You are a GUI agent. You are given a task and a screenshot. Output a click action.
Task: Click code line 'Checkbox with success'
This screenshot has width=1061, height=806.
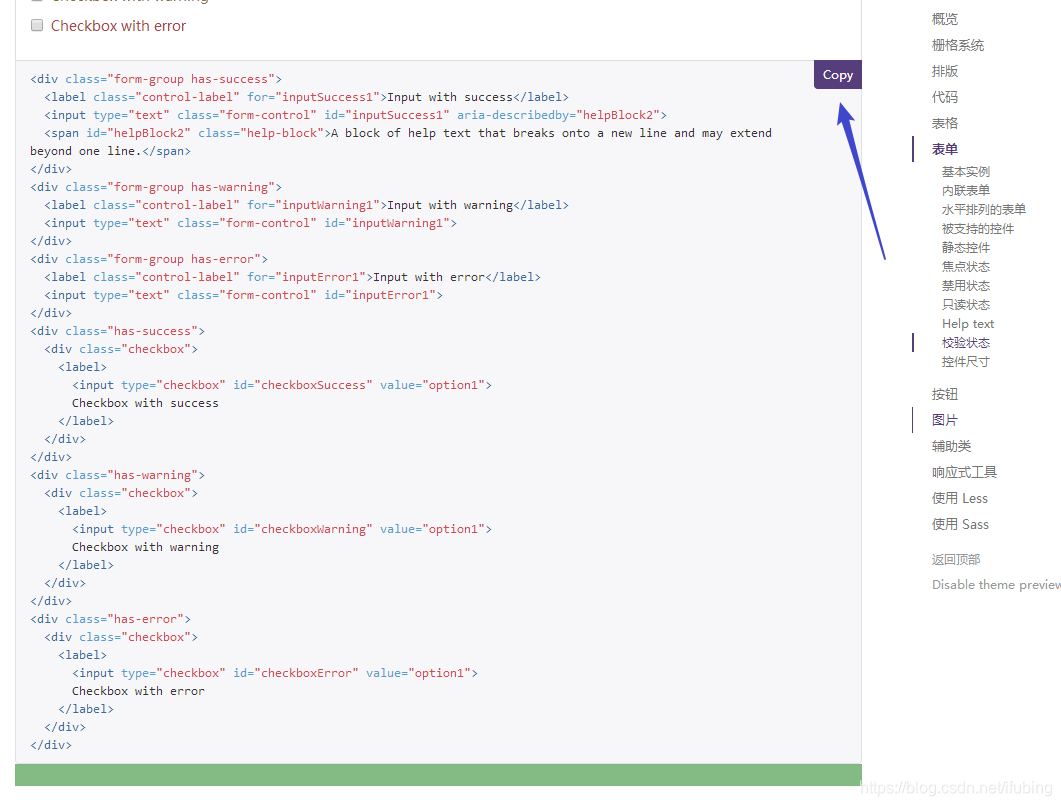145,403
